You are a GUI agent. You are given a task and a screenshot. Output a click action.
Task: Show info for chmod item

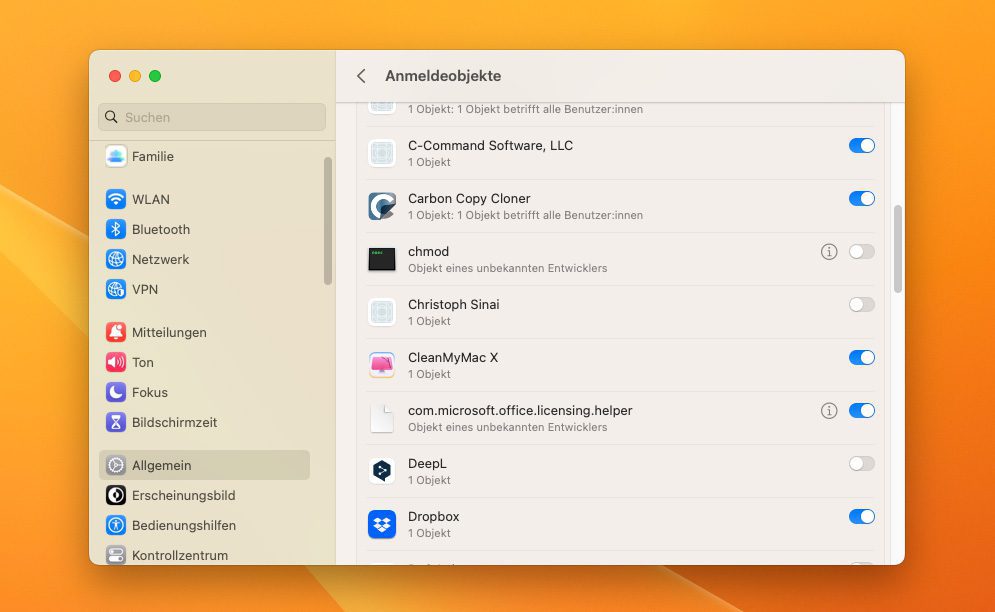point(829,252)
